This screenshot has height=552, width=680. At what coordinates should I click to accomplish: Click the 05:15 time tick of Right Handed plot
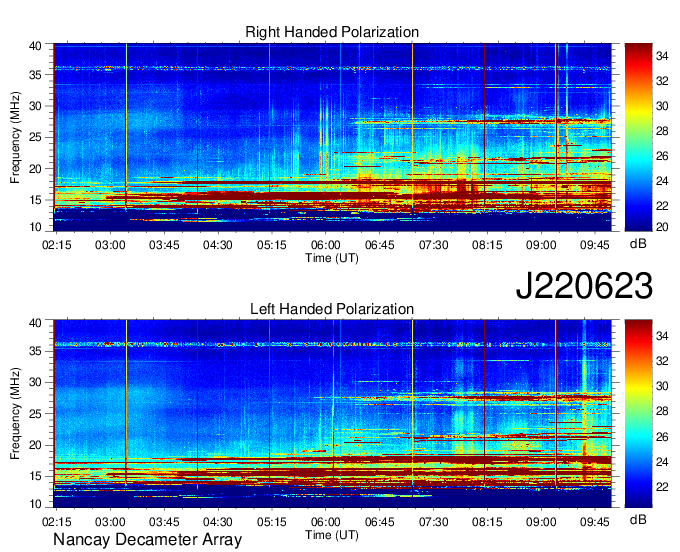(271, 245)
